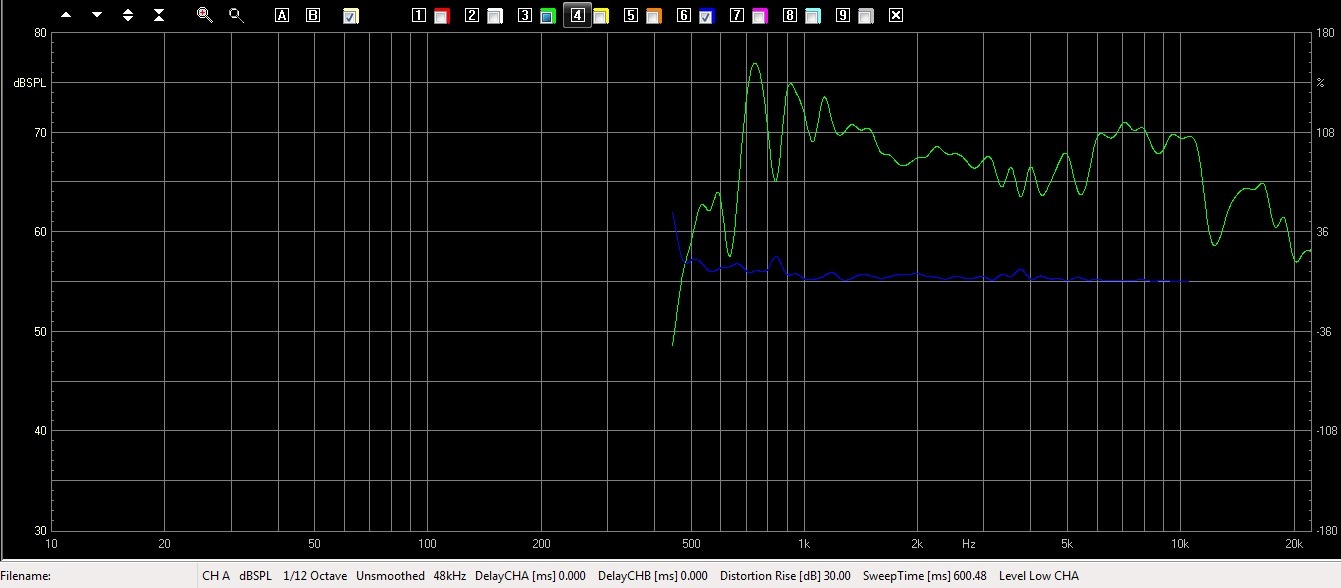Viewport: 1341px width, 588px height.
Task: Click the 1k frequency axis label
Action: 803,544
